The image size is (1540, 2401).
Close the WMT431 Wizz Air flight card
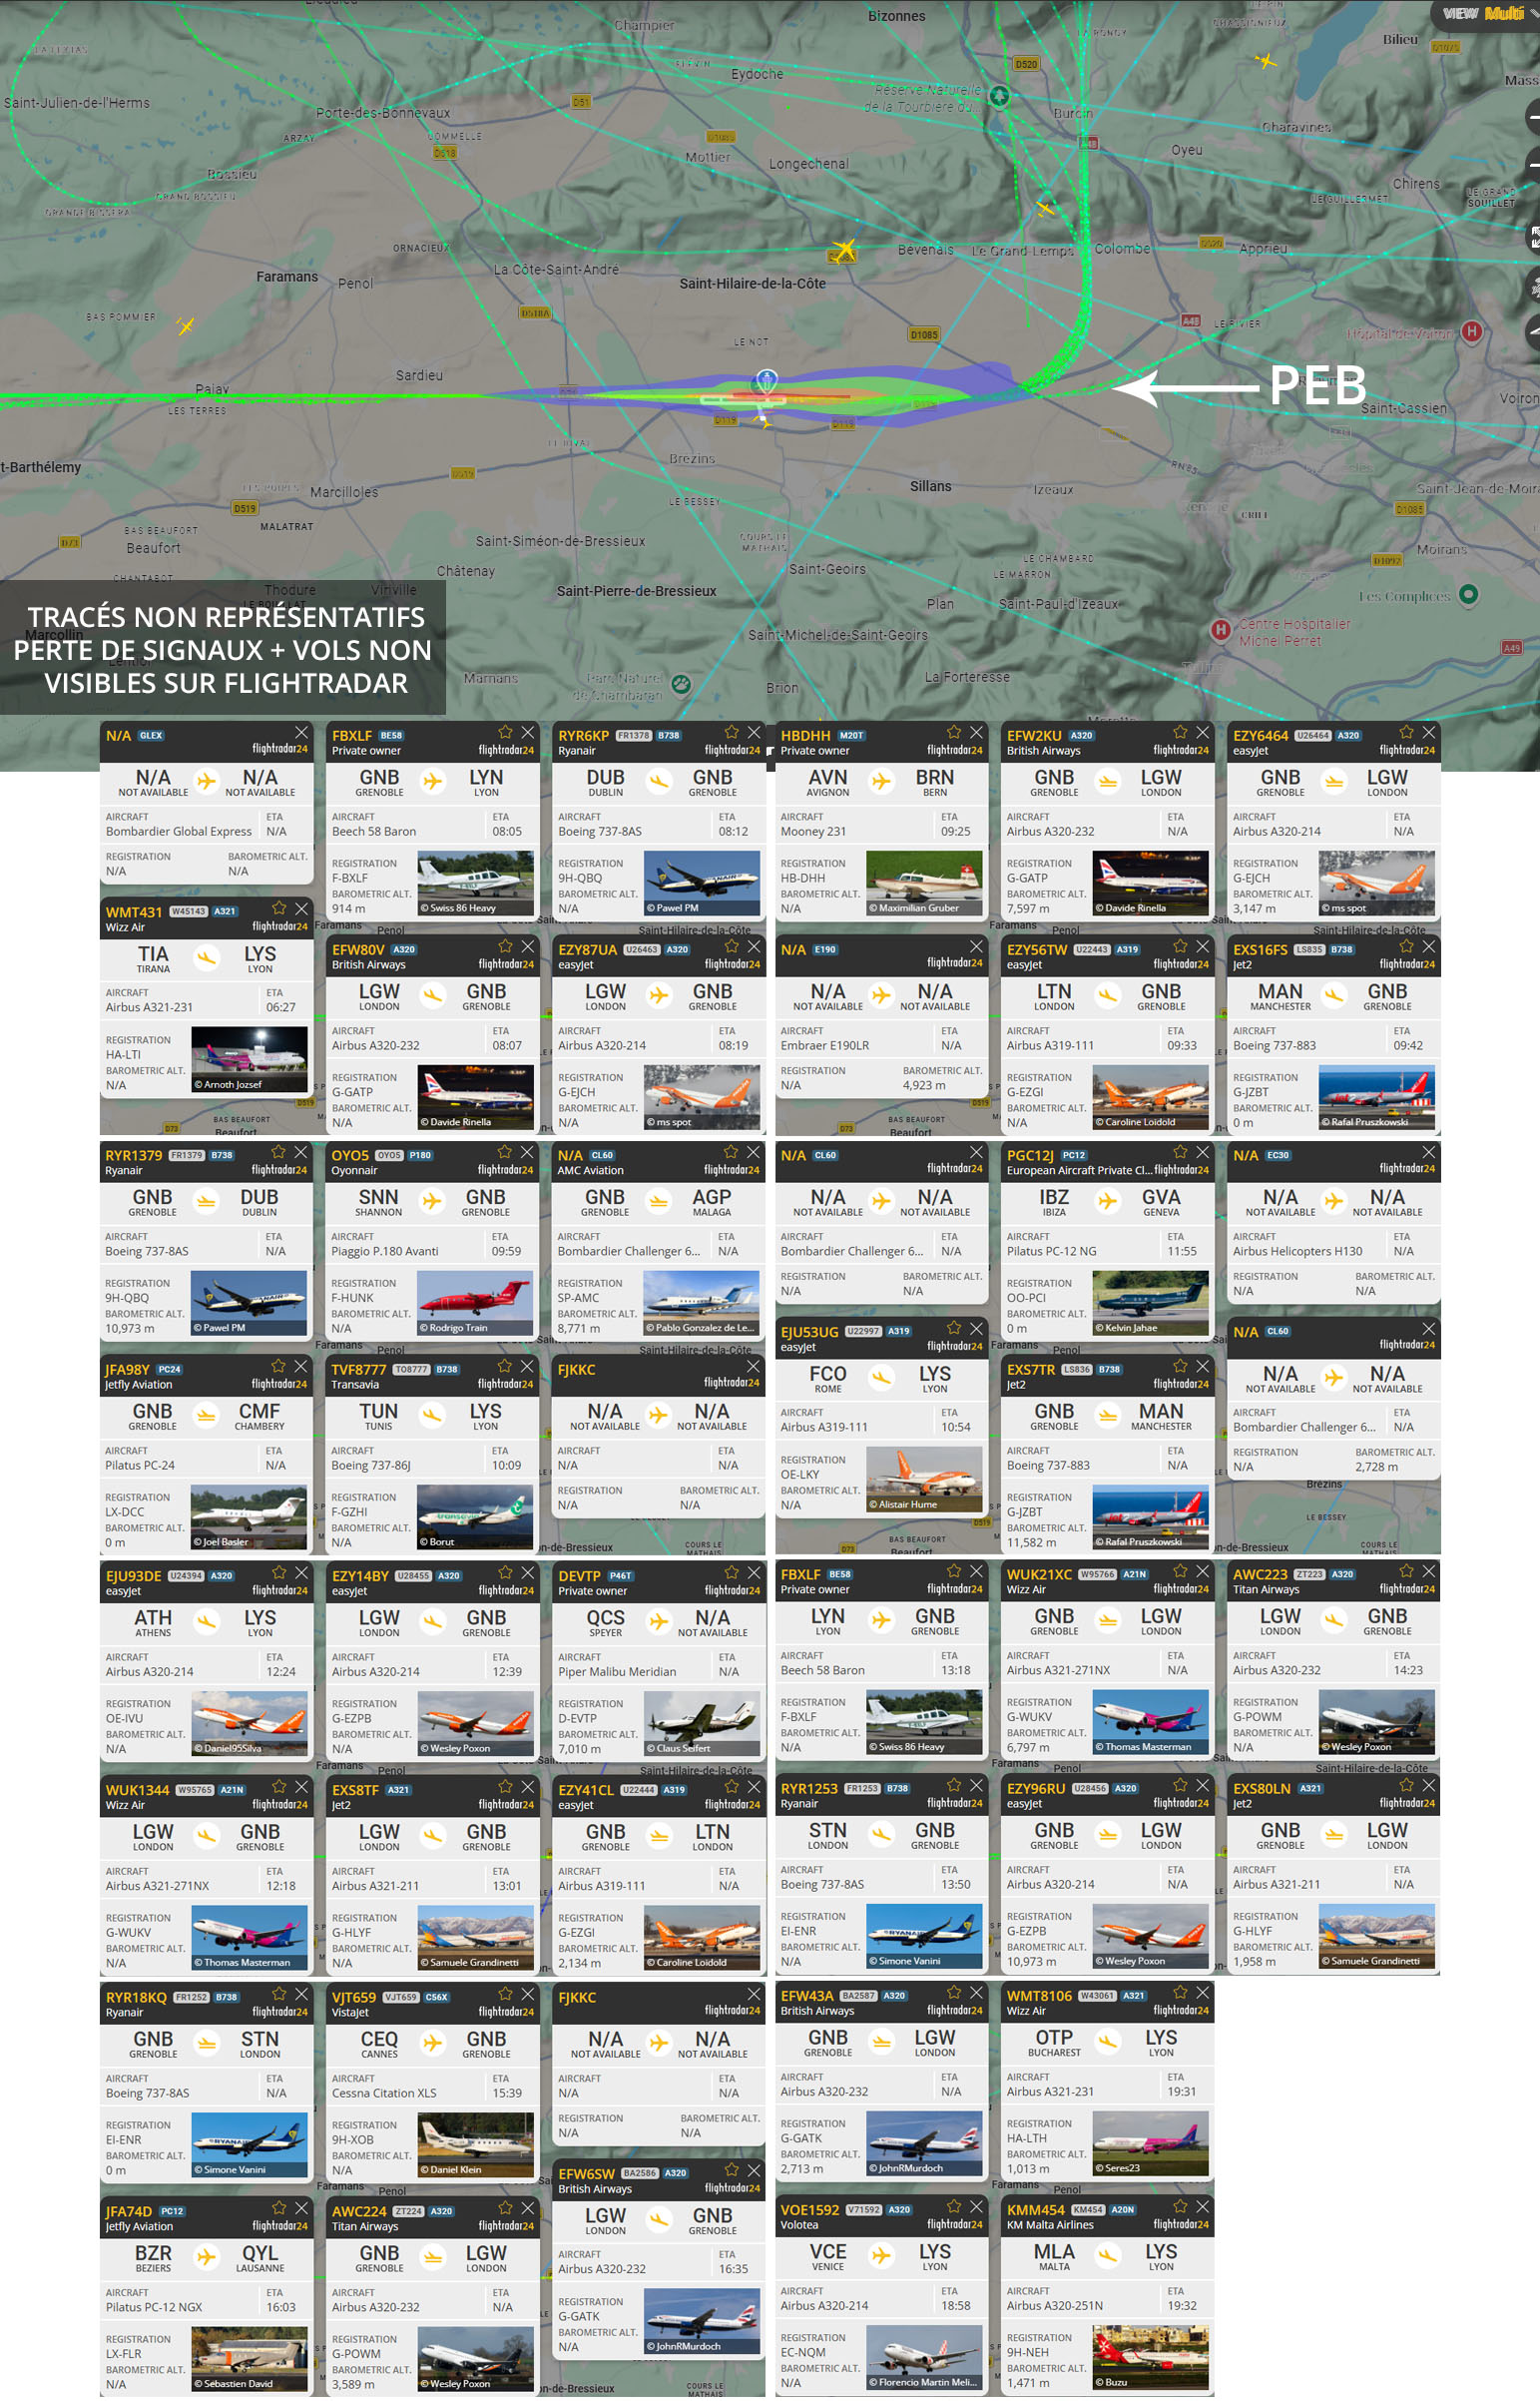301,908
